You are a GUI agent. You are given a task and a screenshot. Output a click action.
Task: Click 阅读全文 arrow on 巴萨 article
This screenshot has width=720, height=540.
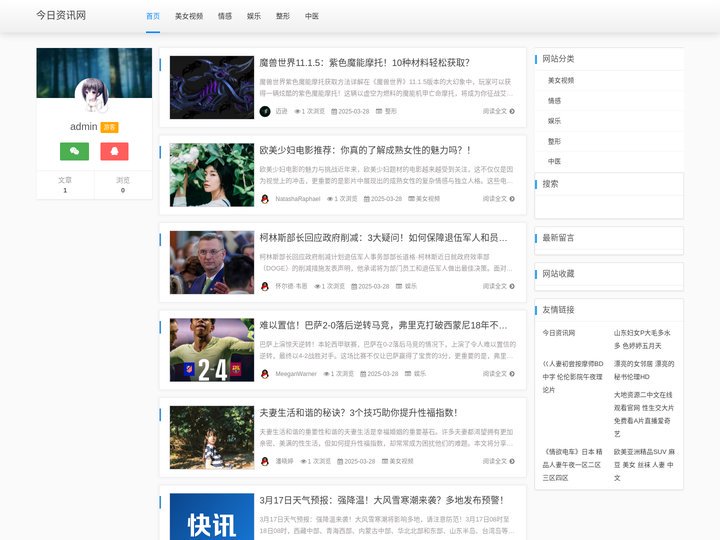pos(499,374)
